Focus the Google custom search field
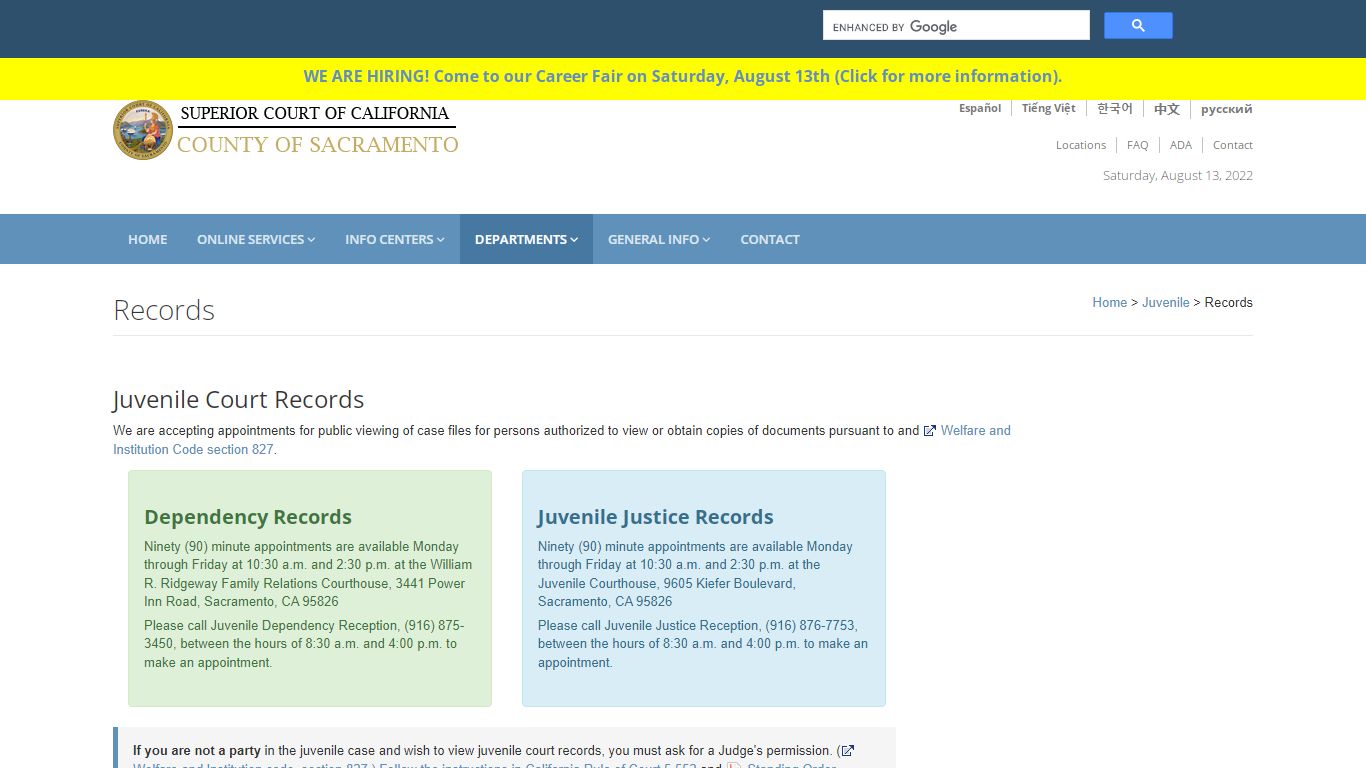 956,26
